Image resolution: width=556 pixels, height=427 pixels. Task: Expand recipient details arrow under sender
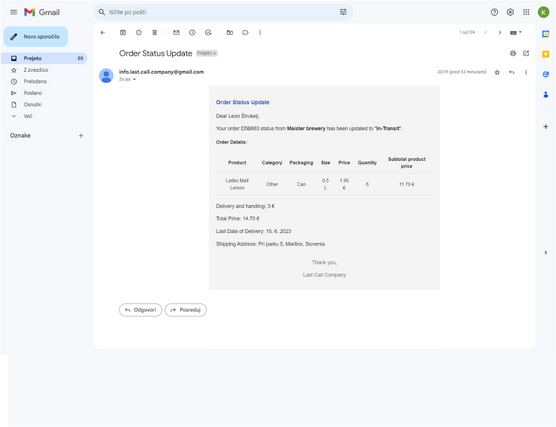[134, 79]
